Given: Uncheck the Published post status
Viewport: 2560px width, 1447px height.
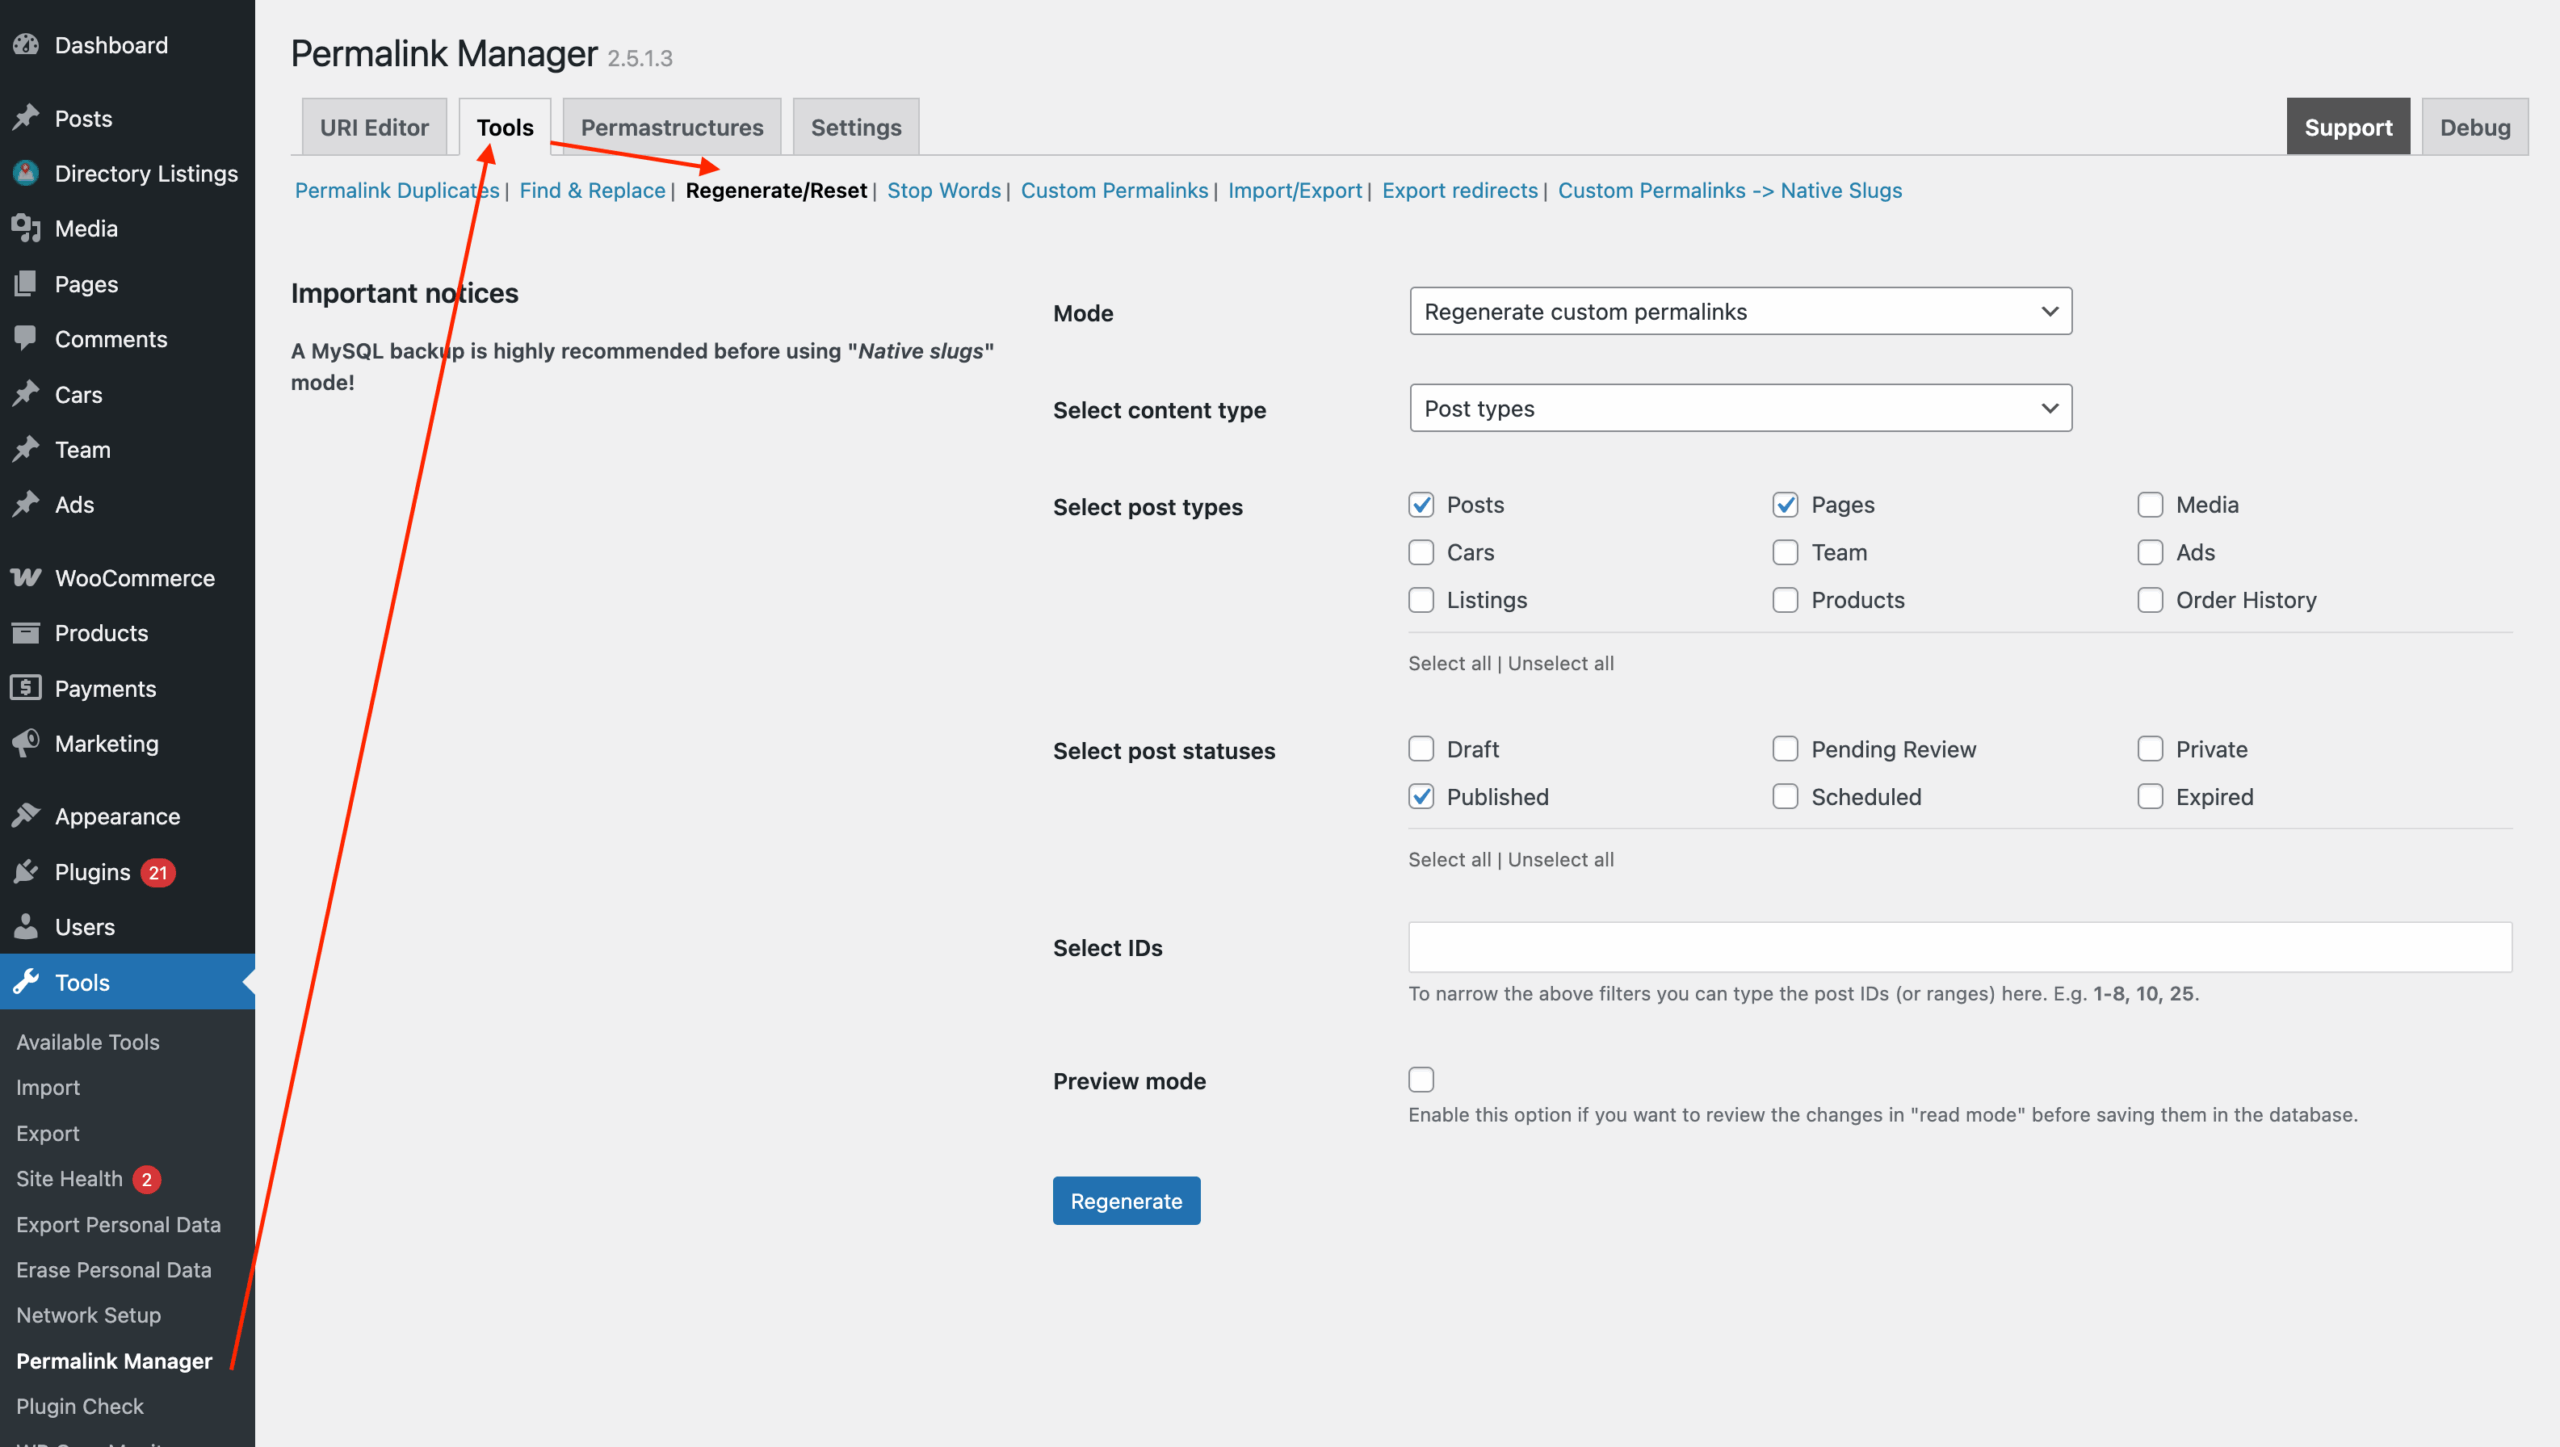Looking at the screenshot, I should click(1421, 797).
